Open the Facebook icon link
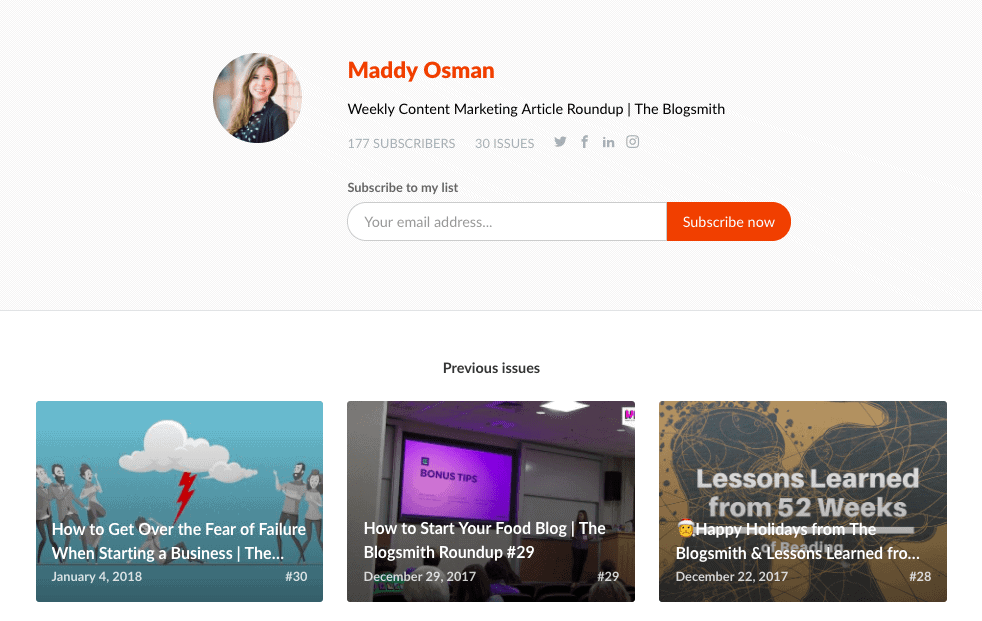Image resolution: width=982 pixels, height=621 pixels. [584, 142]
